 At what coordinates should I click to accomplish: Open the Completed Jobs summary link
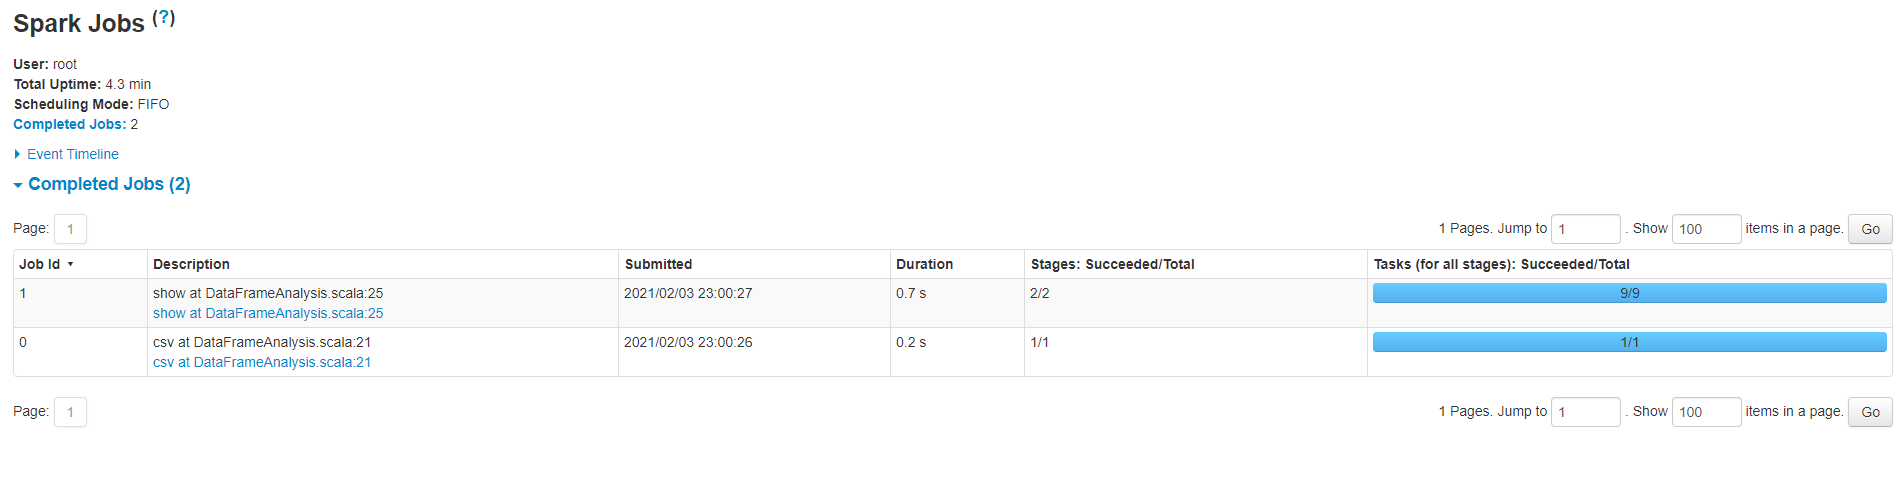click(x=69, y=124)
